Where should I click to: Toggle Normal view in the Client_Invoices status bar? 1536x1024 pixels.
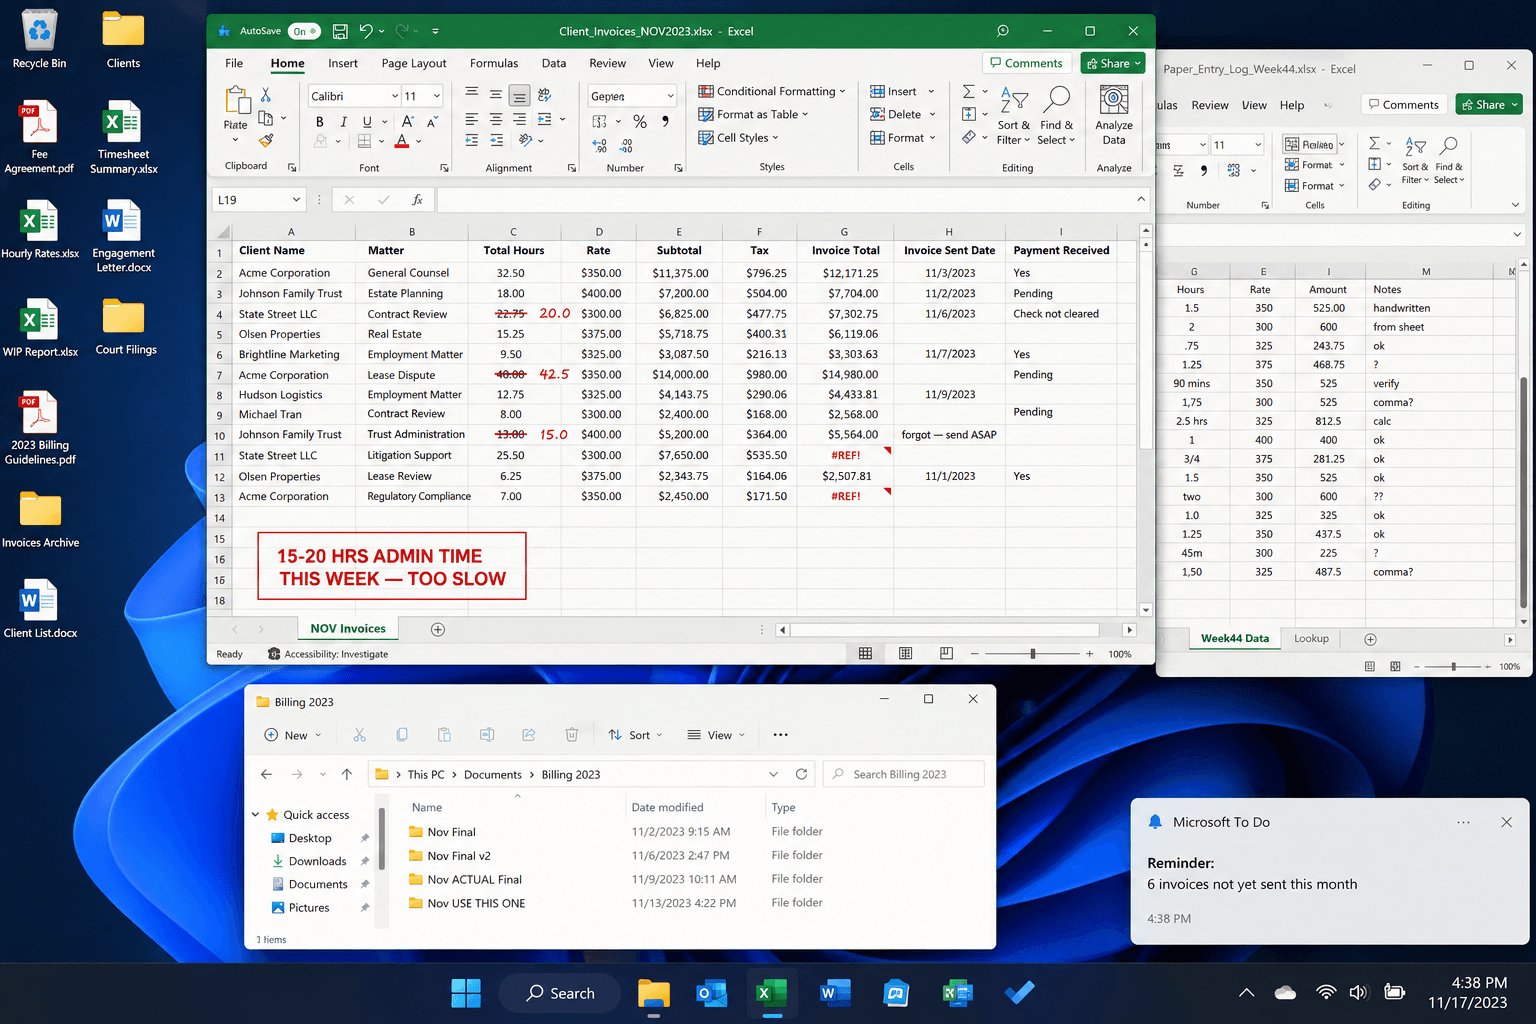coord(865,654)
